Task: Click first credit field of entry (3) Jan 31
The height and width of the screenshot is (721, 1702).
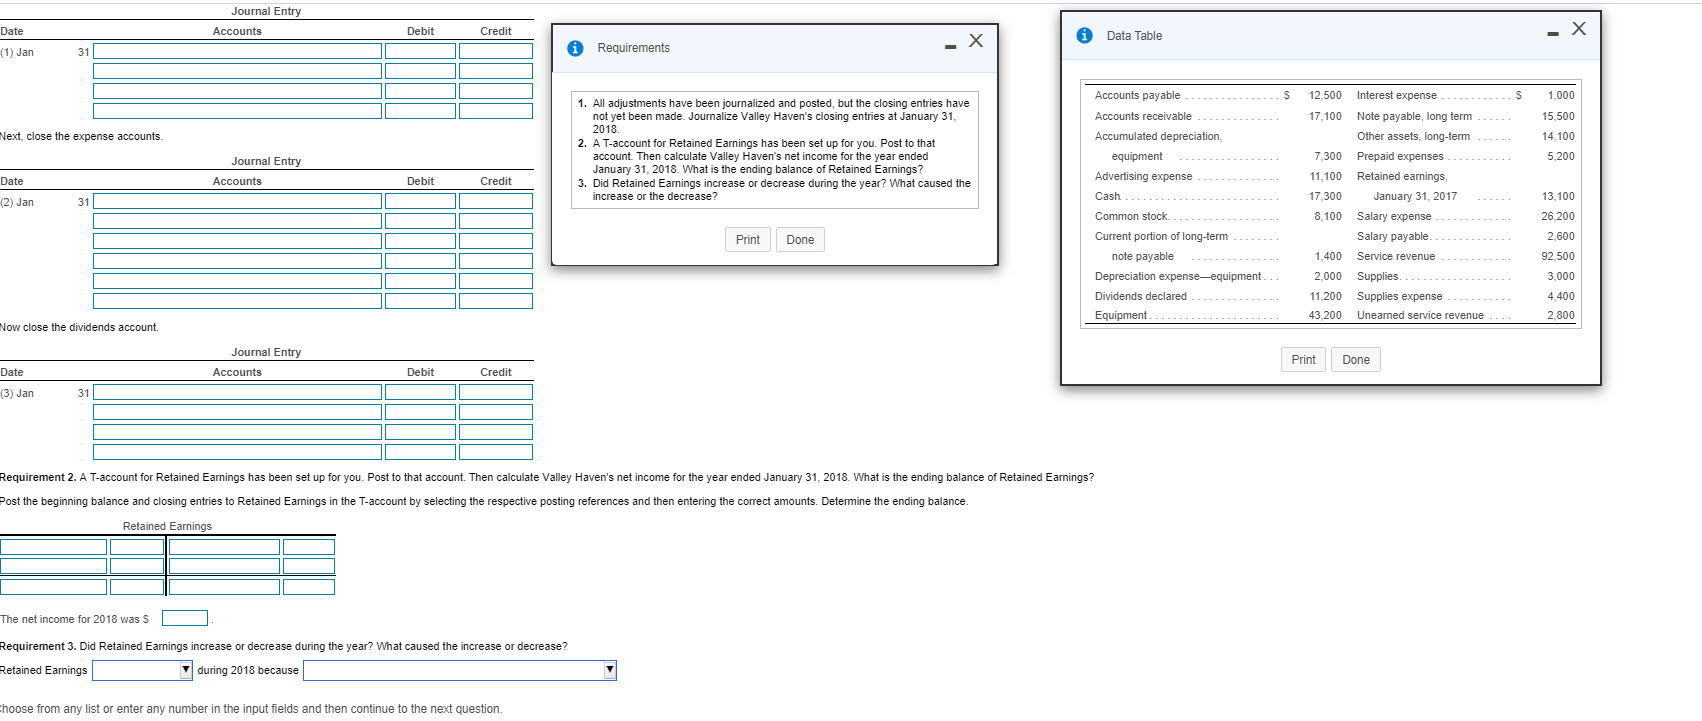Action: [496, 392]
